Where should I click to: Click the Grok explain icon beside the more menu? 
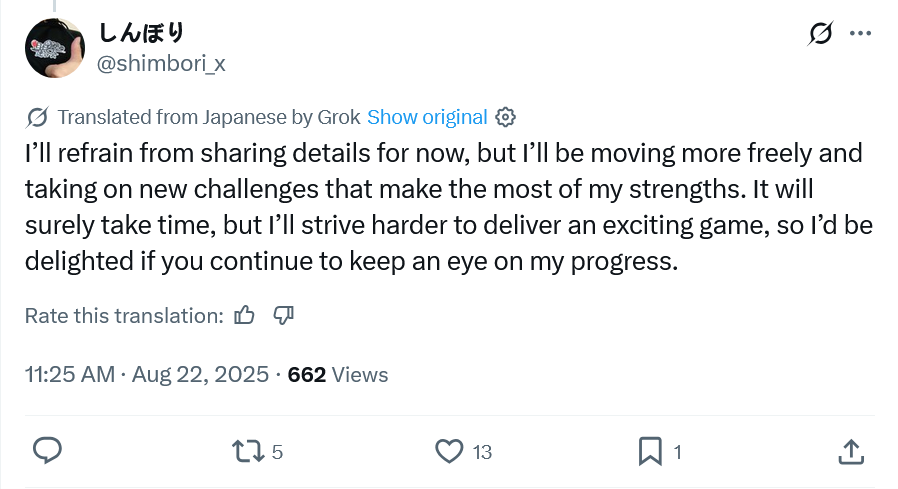pyautogui.click(x=820, y=33)
